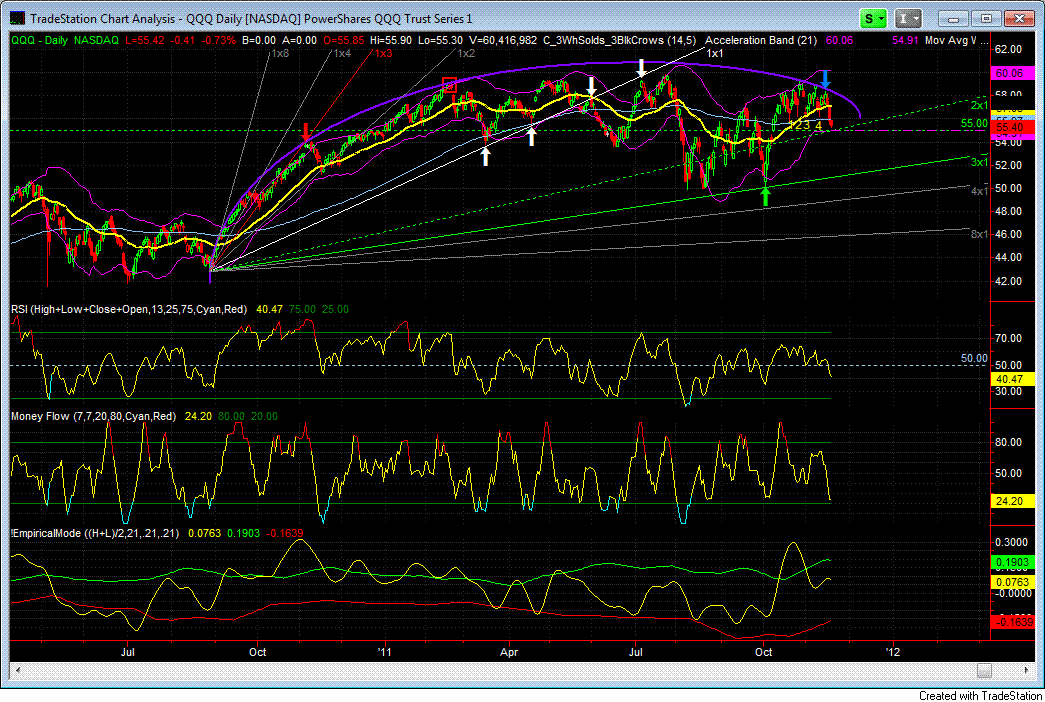Click the red 55.40 price axis marker
Screen dimensions: 1045x702
(x=1012, y=127)
